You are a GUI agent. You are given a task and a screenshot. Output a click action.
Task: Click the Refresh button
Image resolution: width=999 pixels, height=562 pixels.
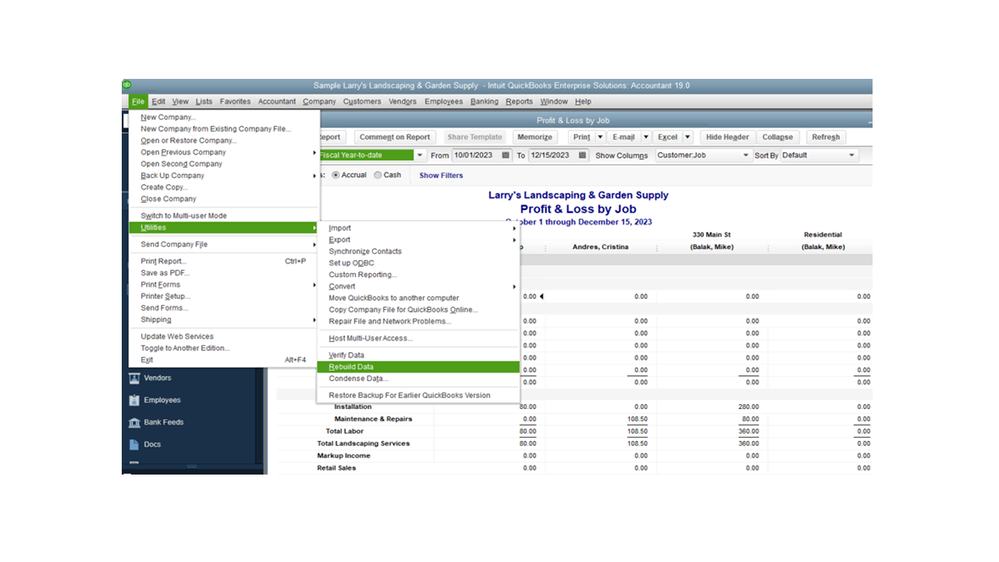[826, 137]
